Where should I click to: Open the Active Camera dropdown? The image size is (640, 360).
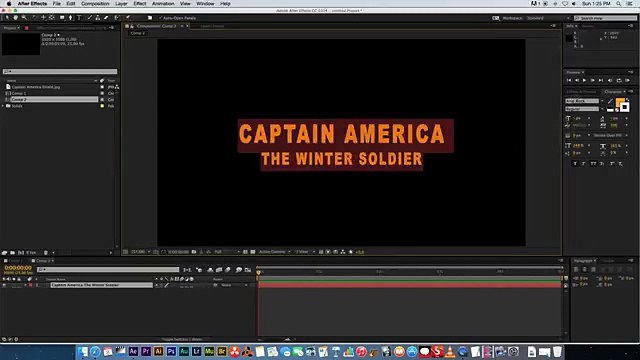(x=275, y=252)
